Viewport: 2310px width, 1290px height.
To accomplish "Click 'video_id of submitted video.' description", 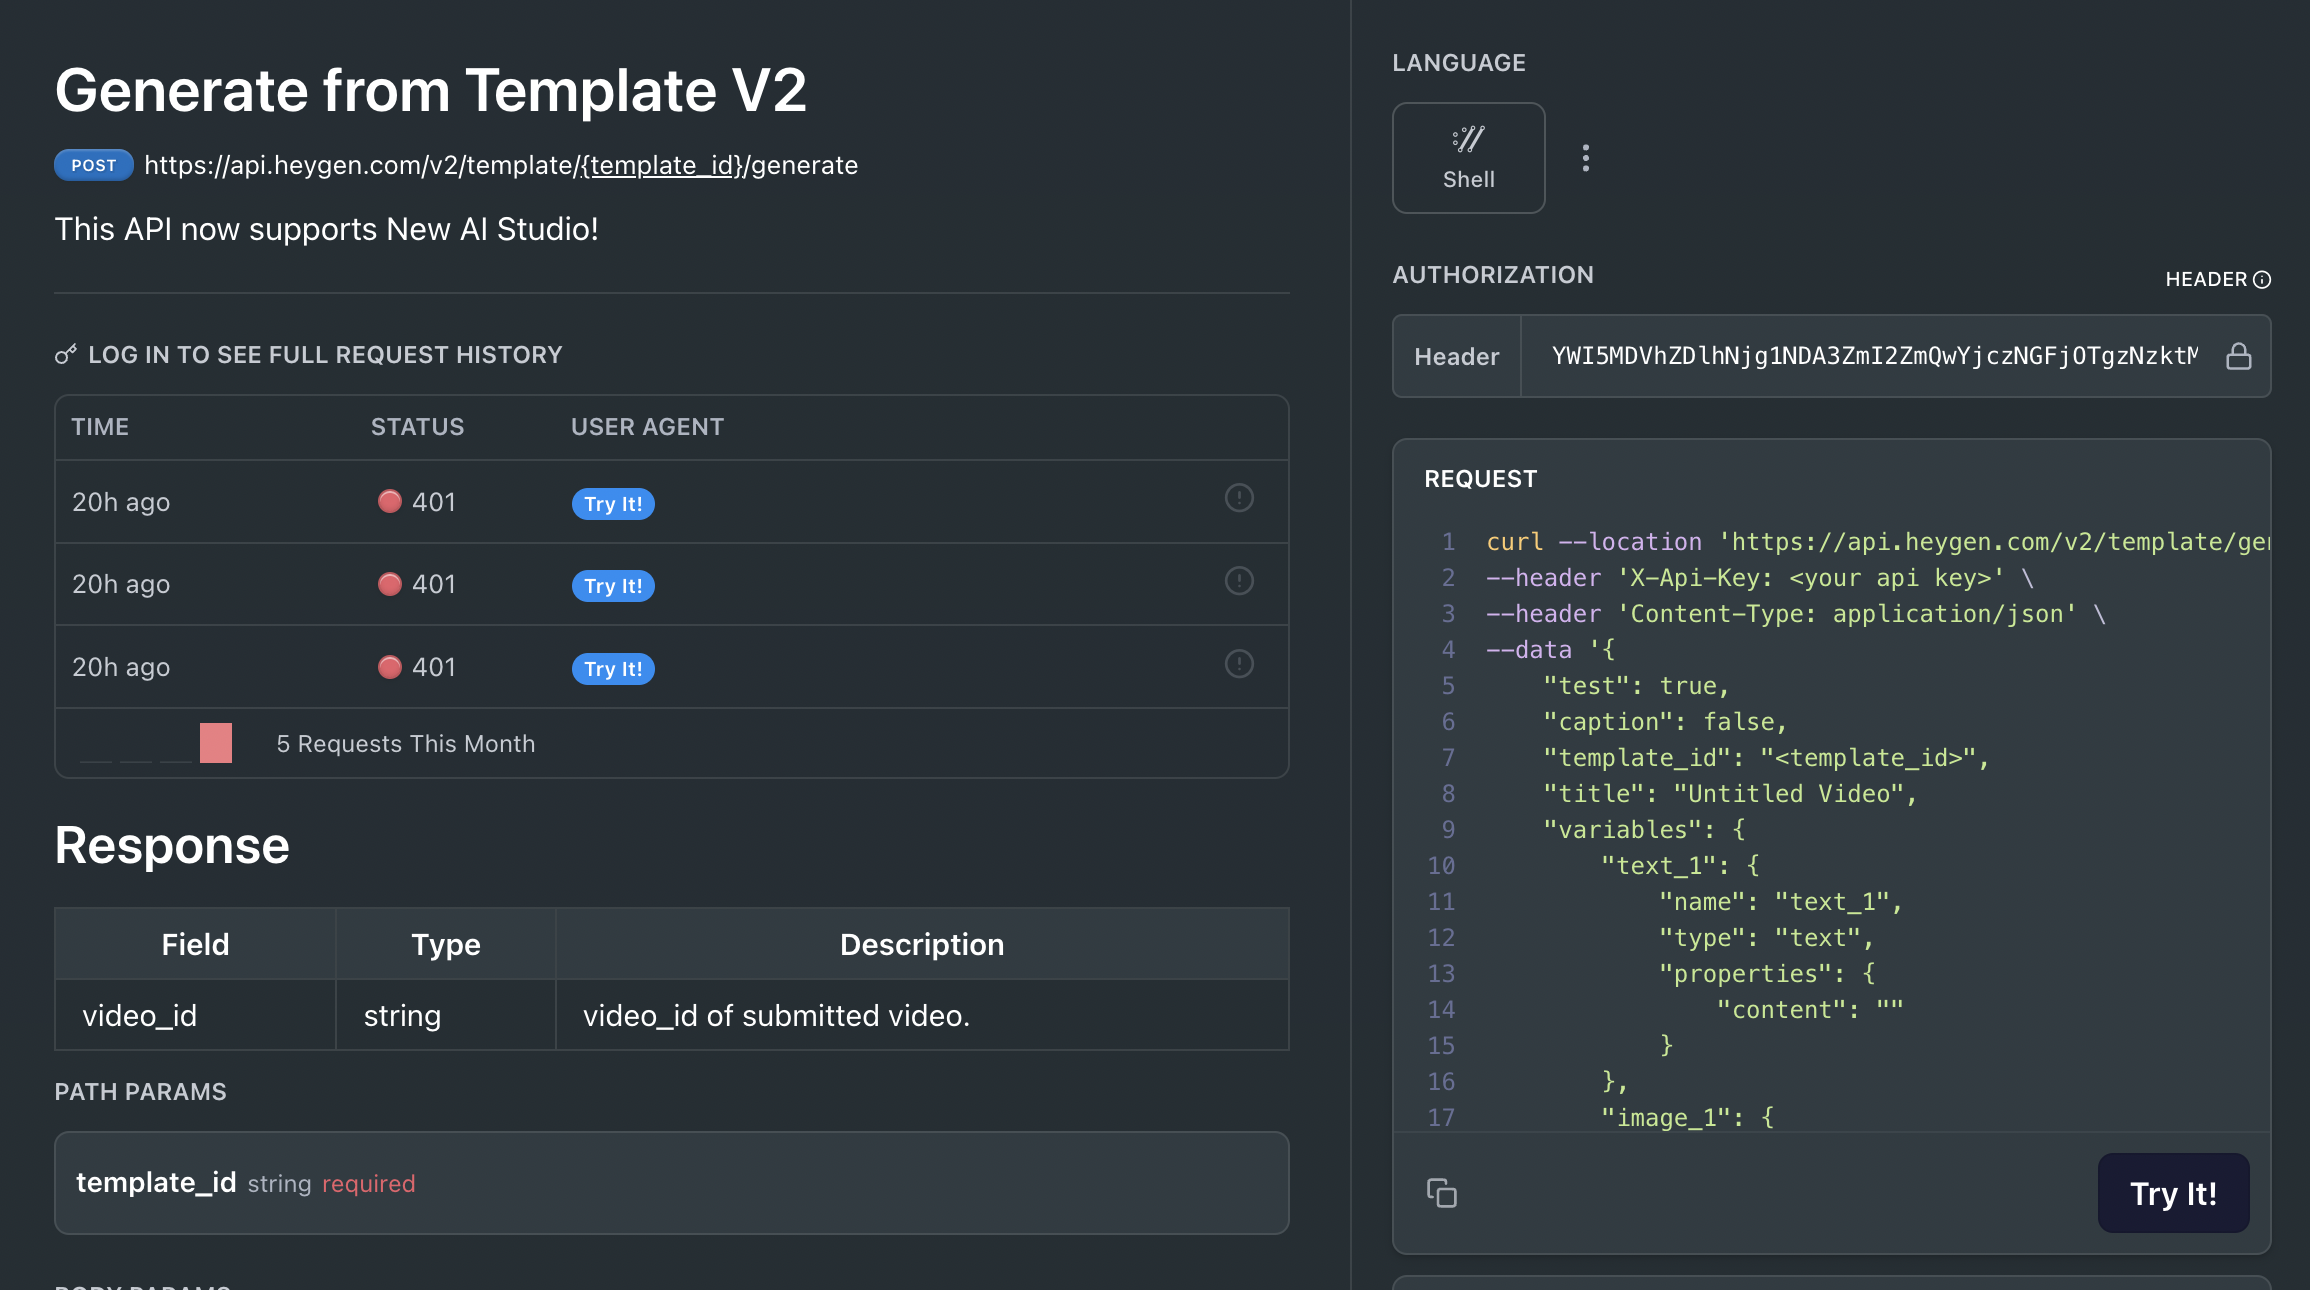I will coord(777,1016).
